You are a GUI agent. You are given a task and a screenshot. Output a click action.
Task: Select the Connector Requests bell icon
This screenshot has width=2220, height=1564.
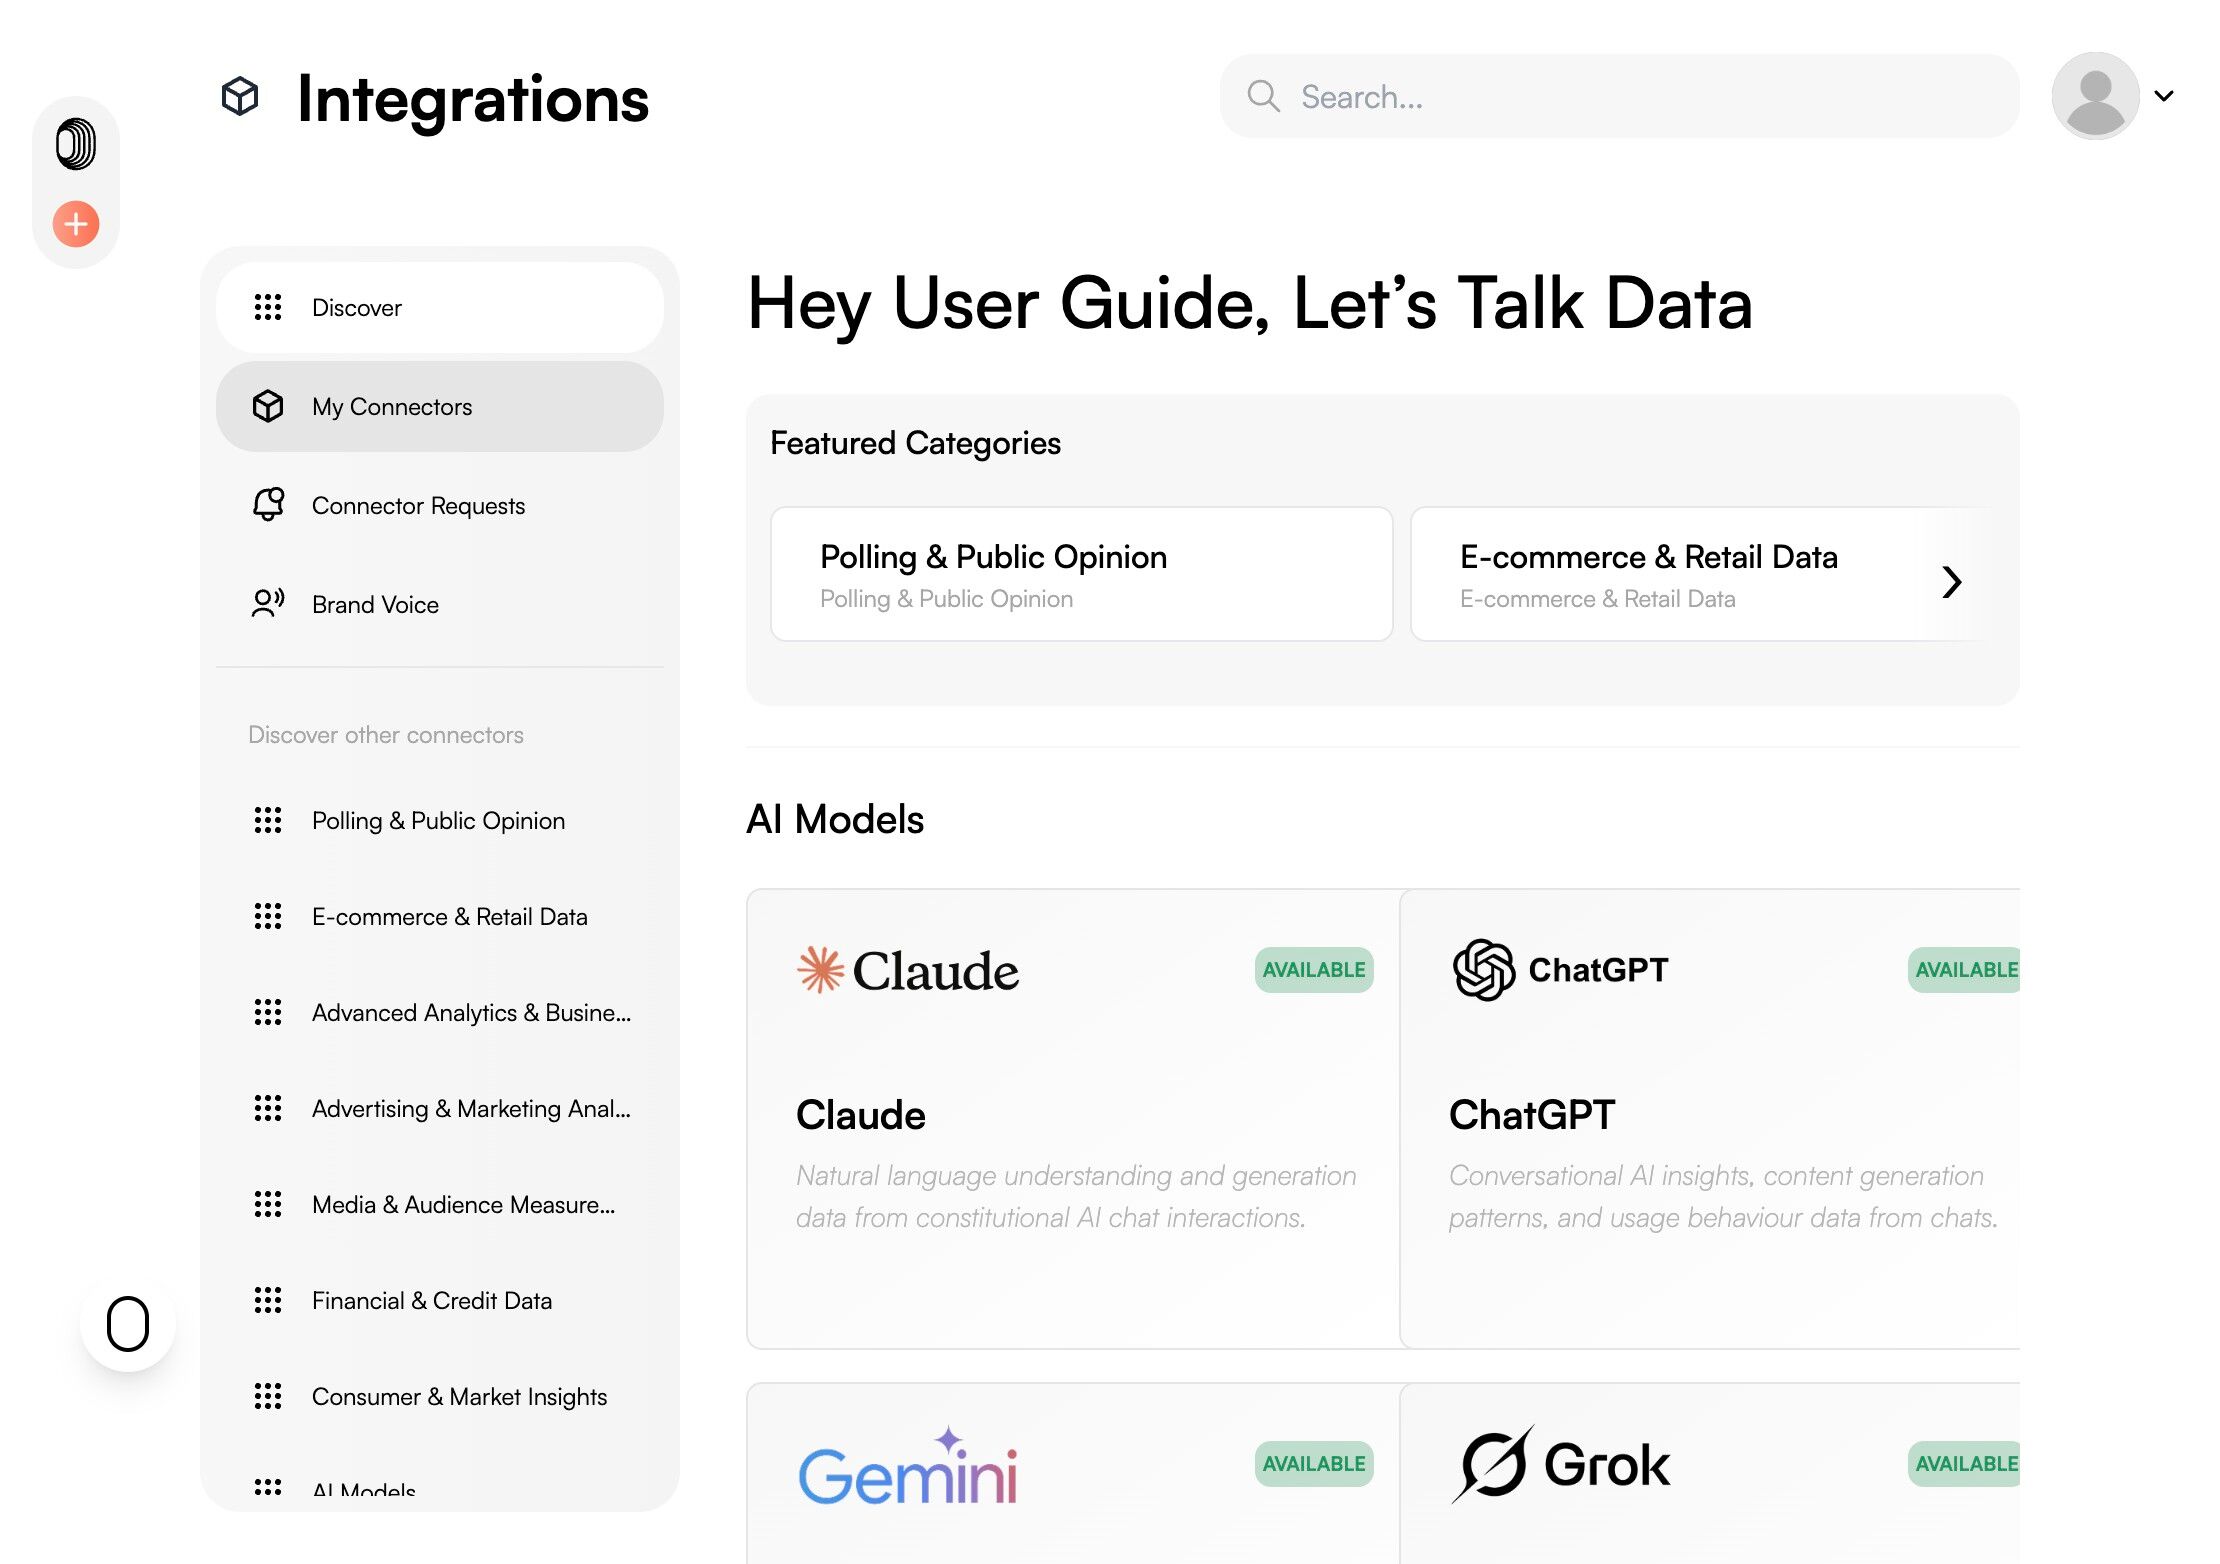click(x=268, y=504)
